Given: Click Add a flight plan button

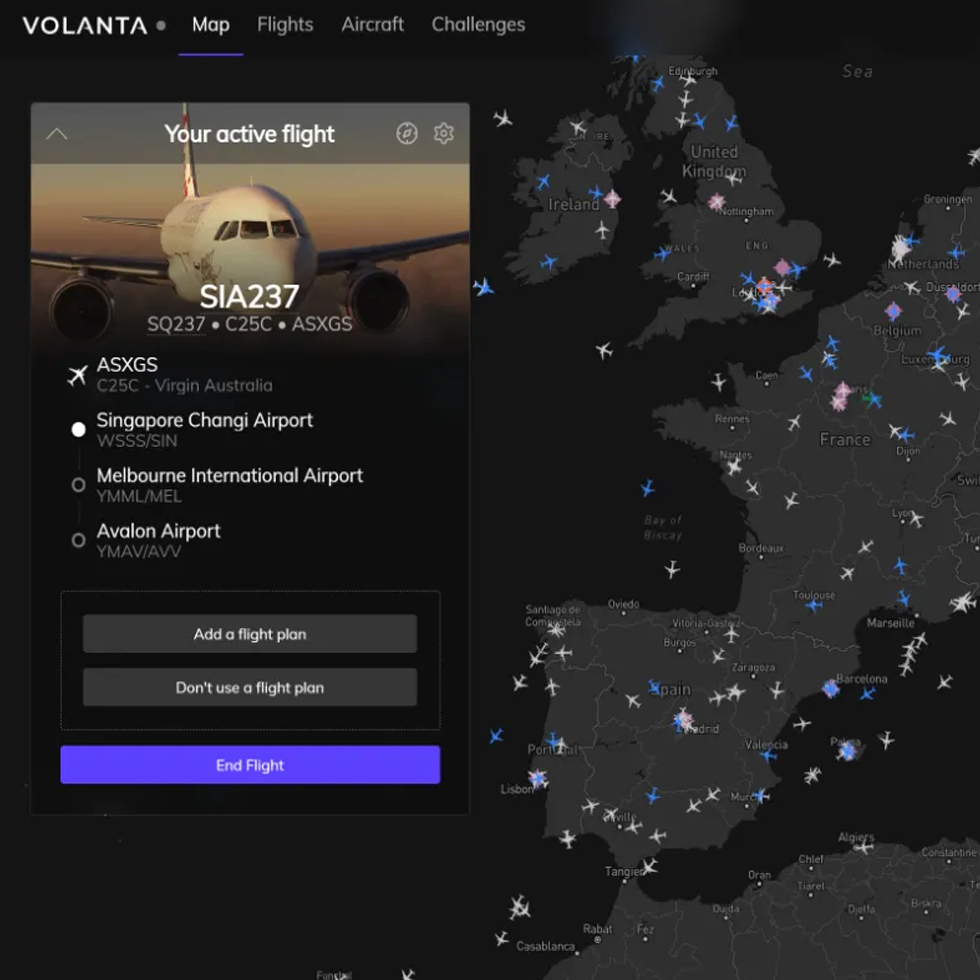Looking at the screenshot, I should (250, 634).
